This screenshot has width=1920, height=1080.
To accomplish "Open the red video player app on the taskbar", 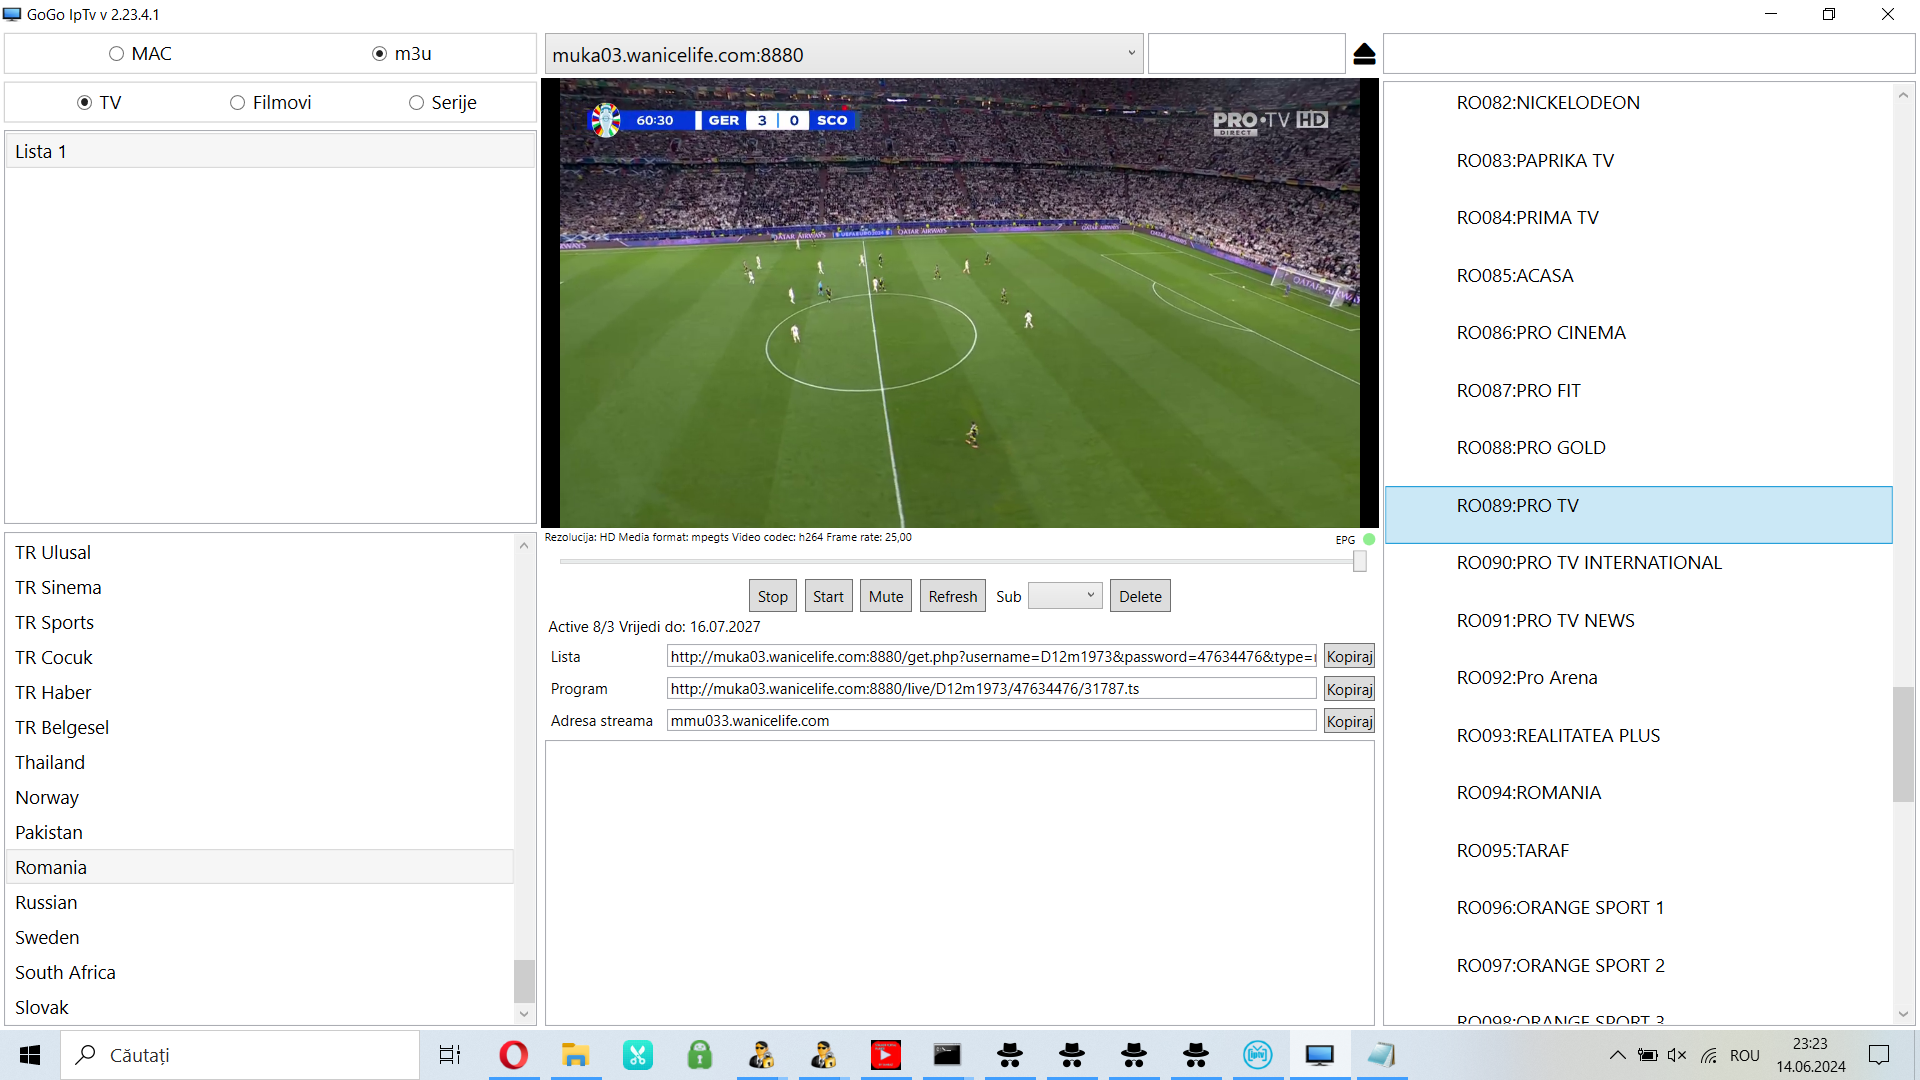I will (885, 1055).
